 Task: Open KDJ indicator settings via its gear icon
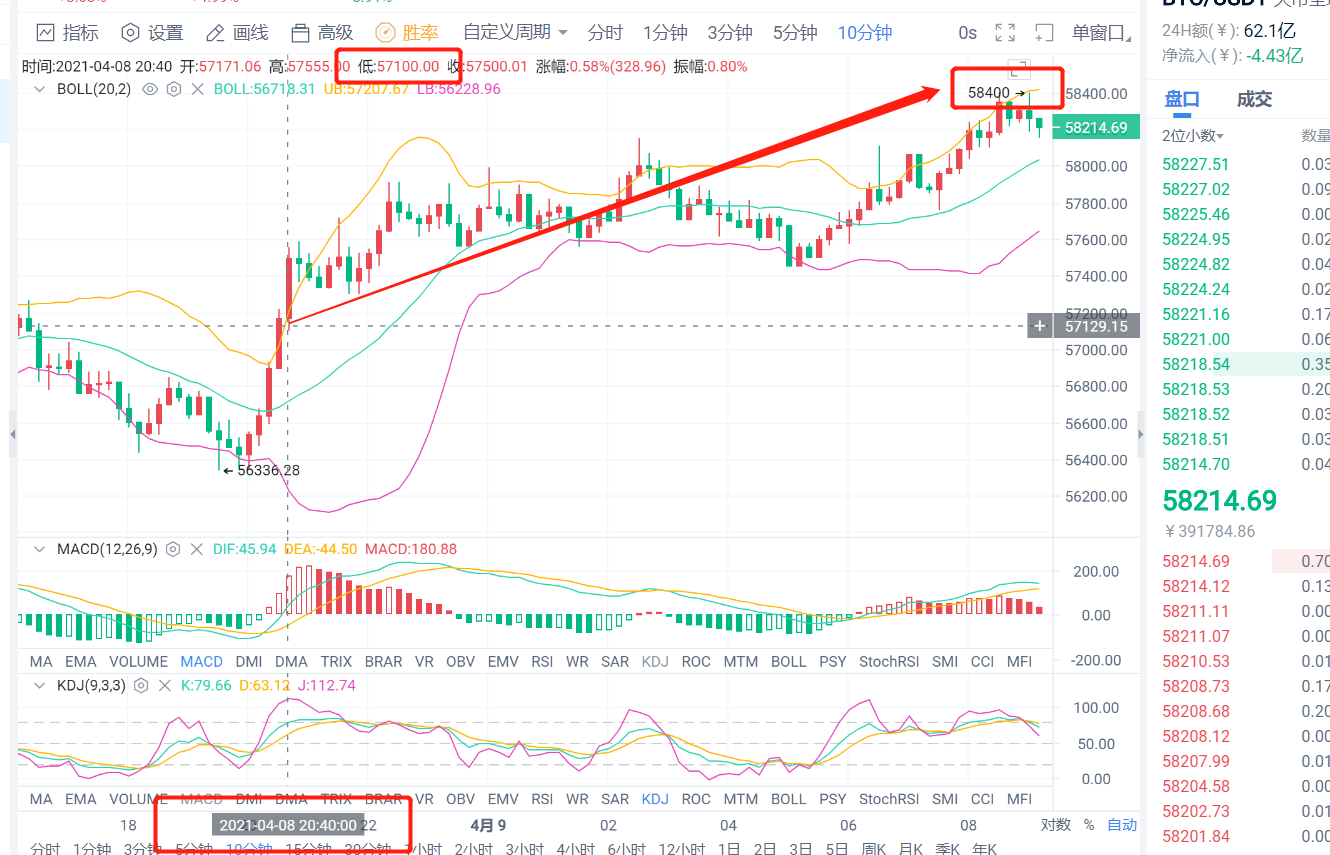click(x=142, y=685)
